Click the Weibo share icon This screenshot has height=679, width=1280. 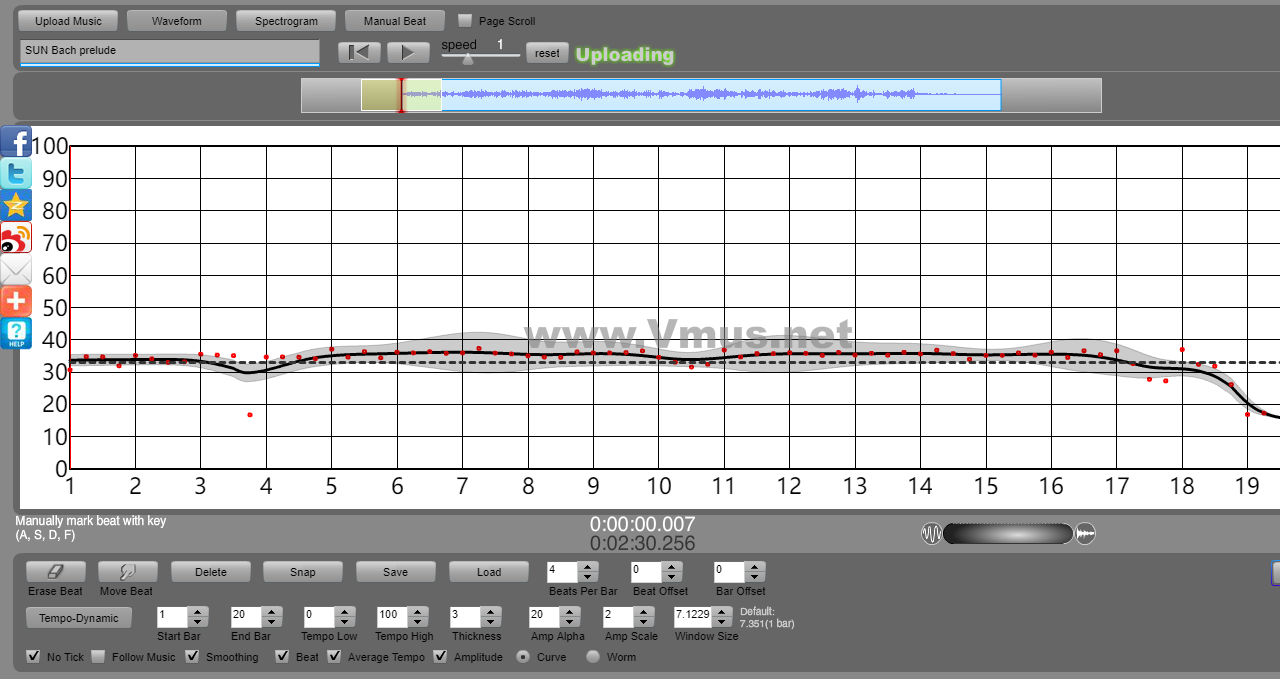coord(16,238)
